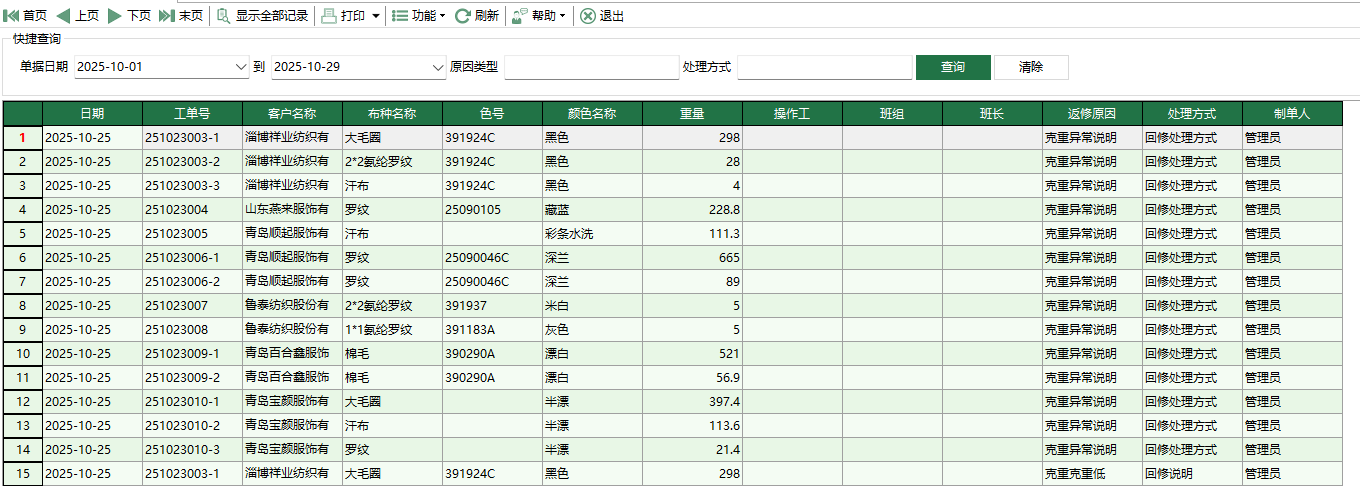Click weight cell 113.6
Screen dimensions: 1360x486
coord(693,425)
